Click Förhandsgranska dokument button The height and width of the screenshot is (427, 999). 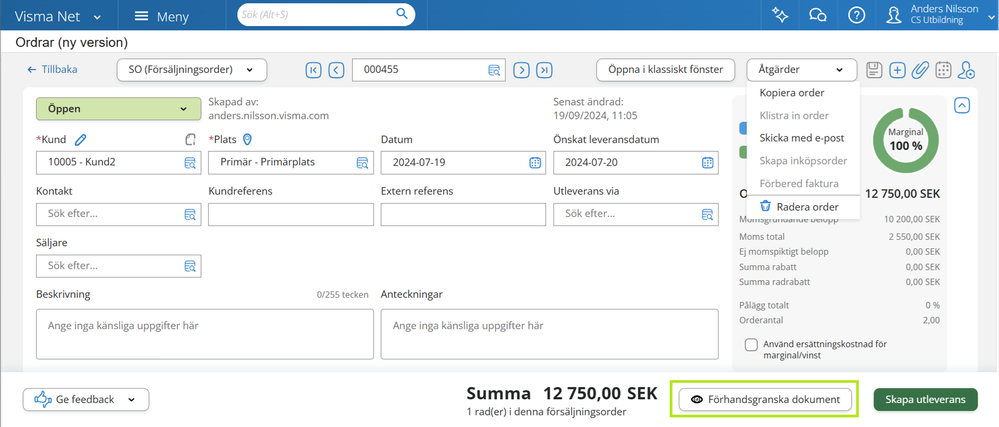pos(765,400)
